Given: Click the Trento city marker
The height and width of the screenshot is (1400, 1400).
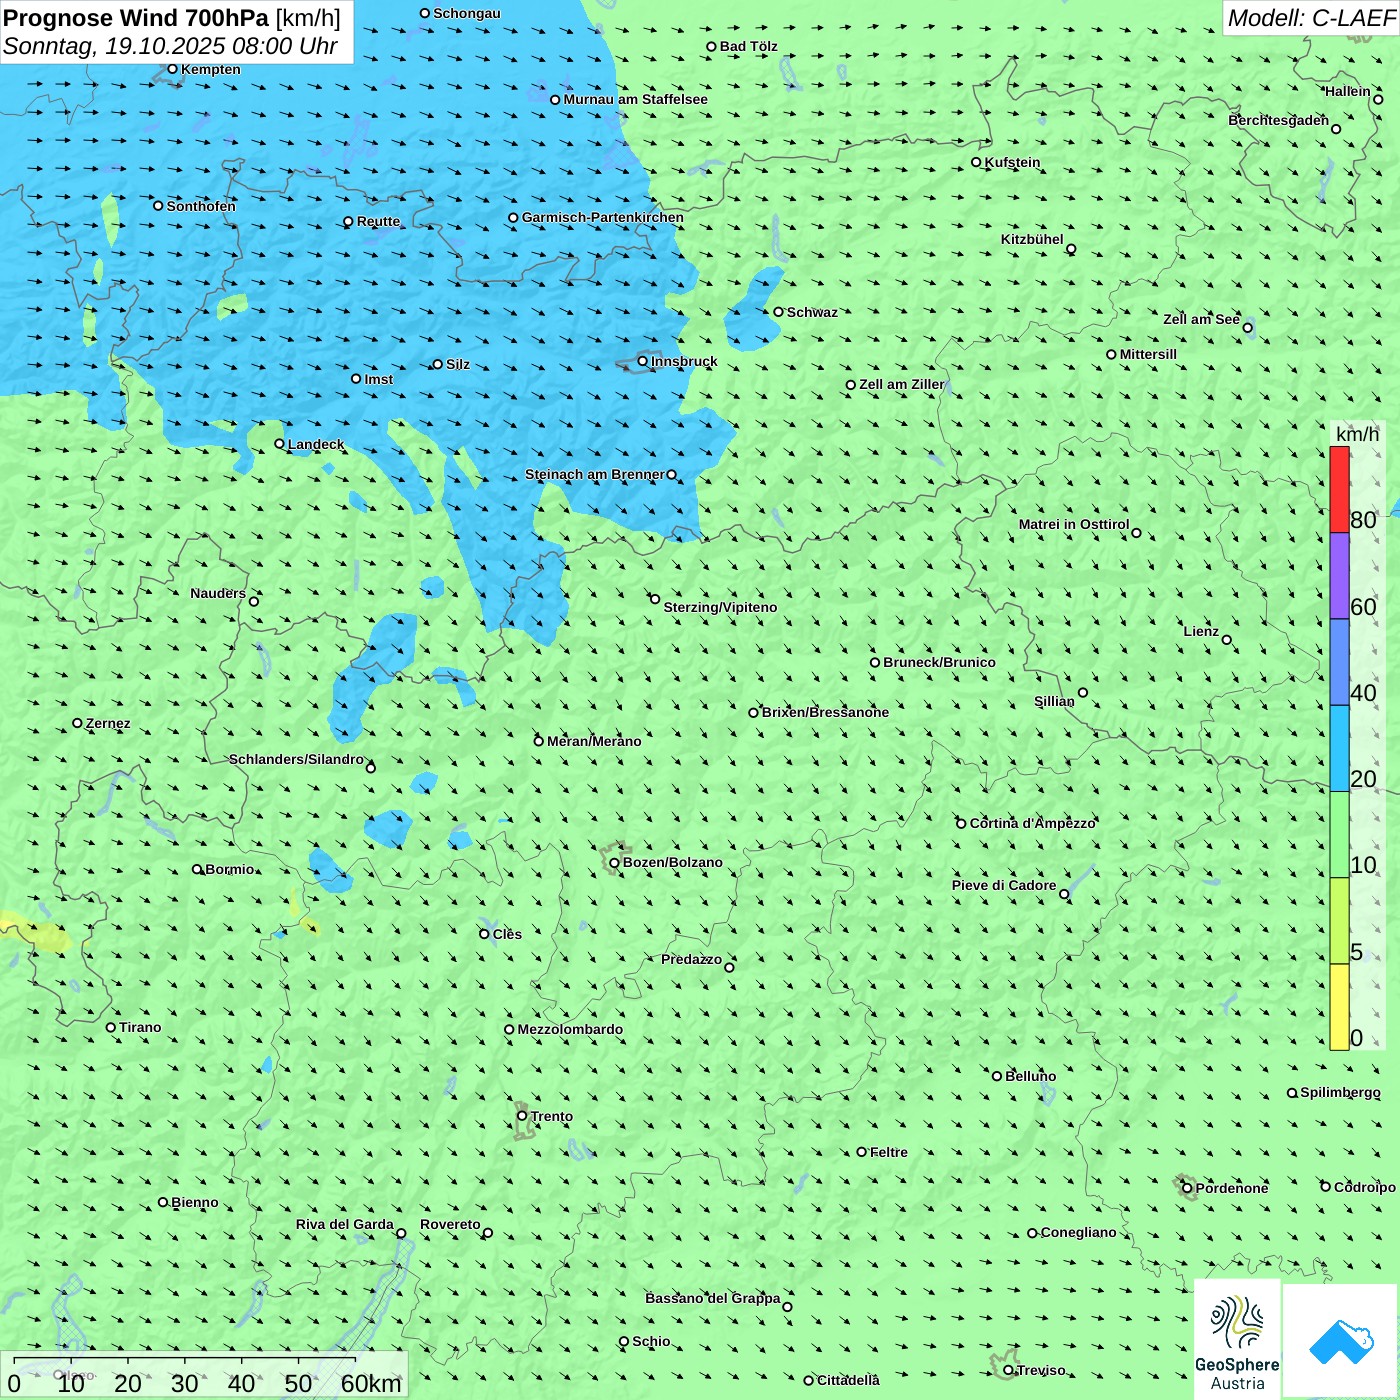Looking at the screenshot, I should pos(522,1116).
